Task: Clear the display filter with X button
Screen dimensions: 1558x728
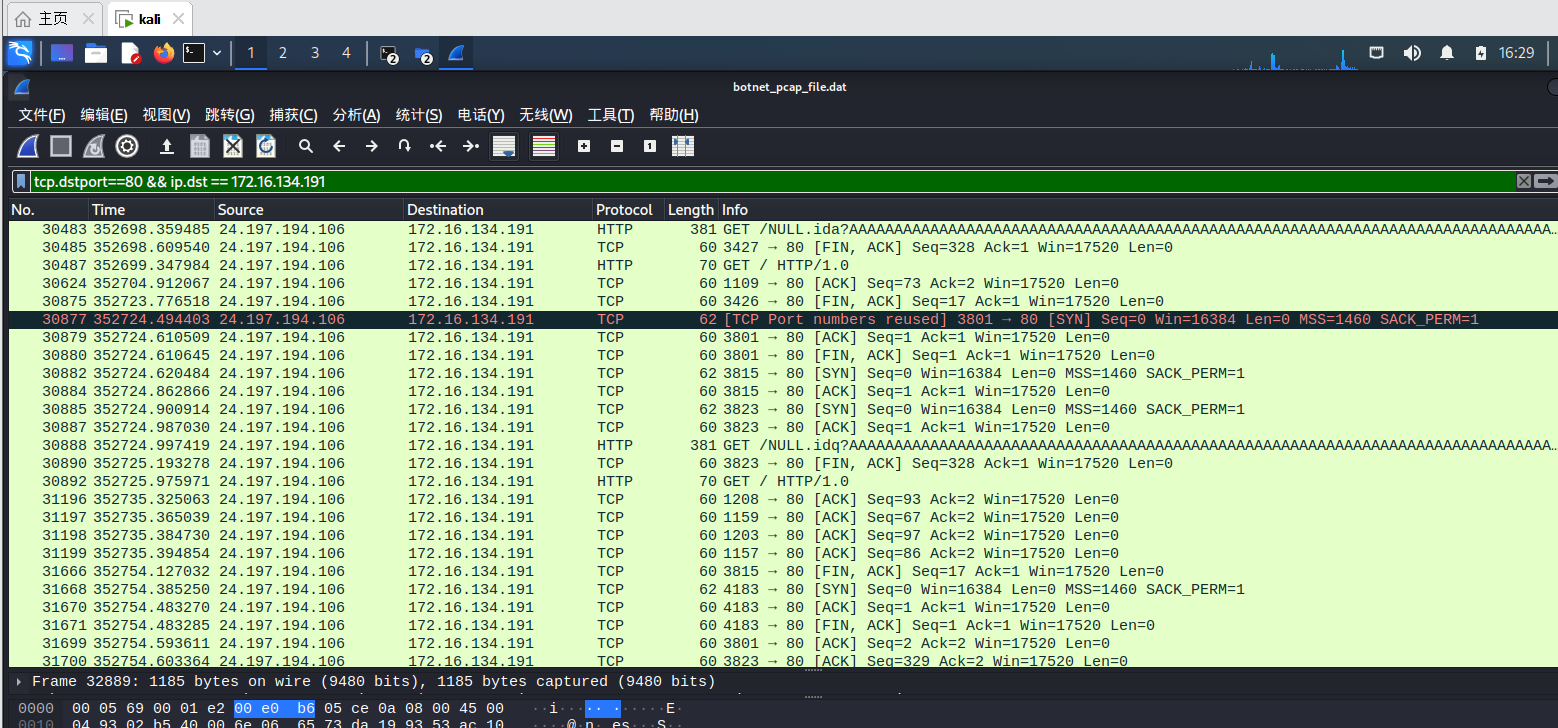Action: point(1524,181)
